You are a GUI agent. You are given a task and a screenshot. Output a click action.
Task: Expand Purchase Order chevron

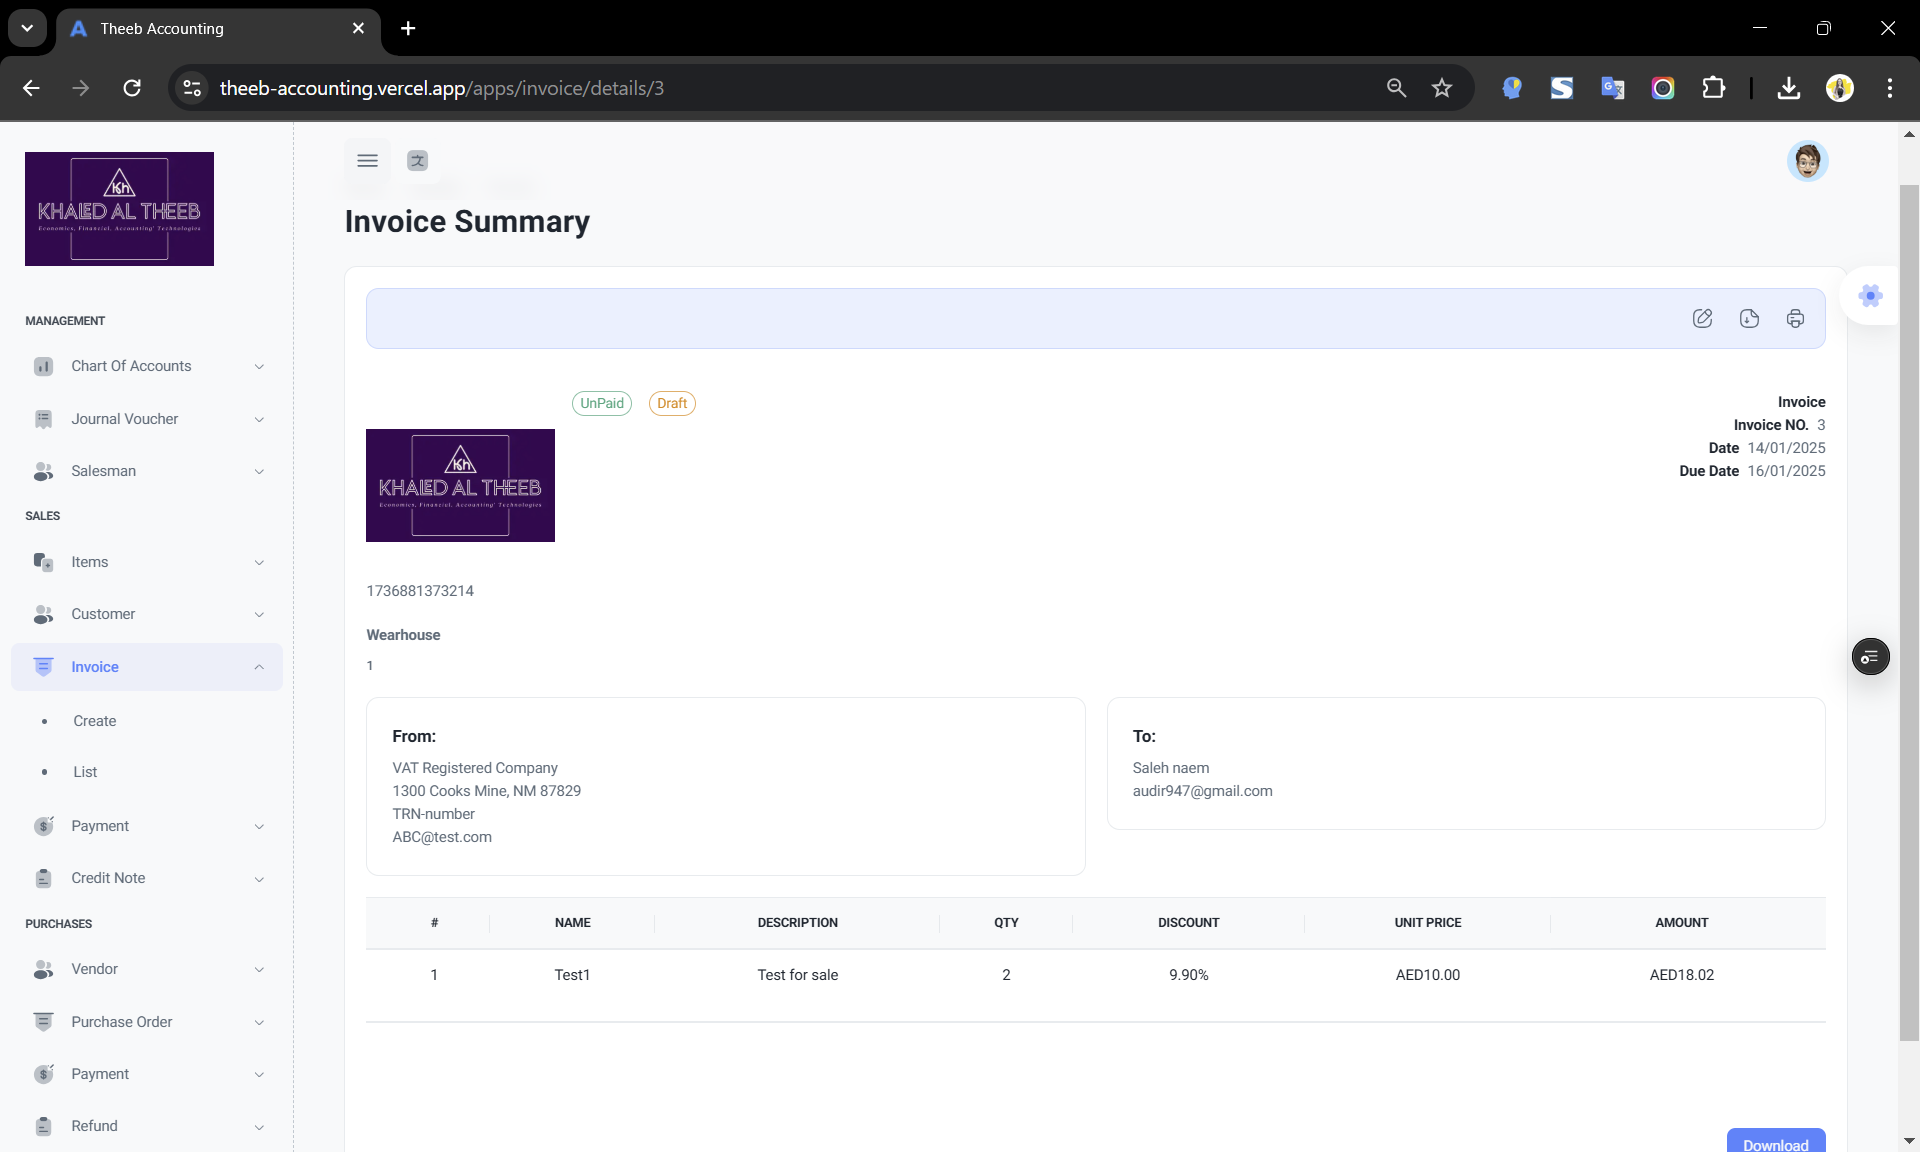click(x=259, y=1022)
